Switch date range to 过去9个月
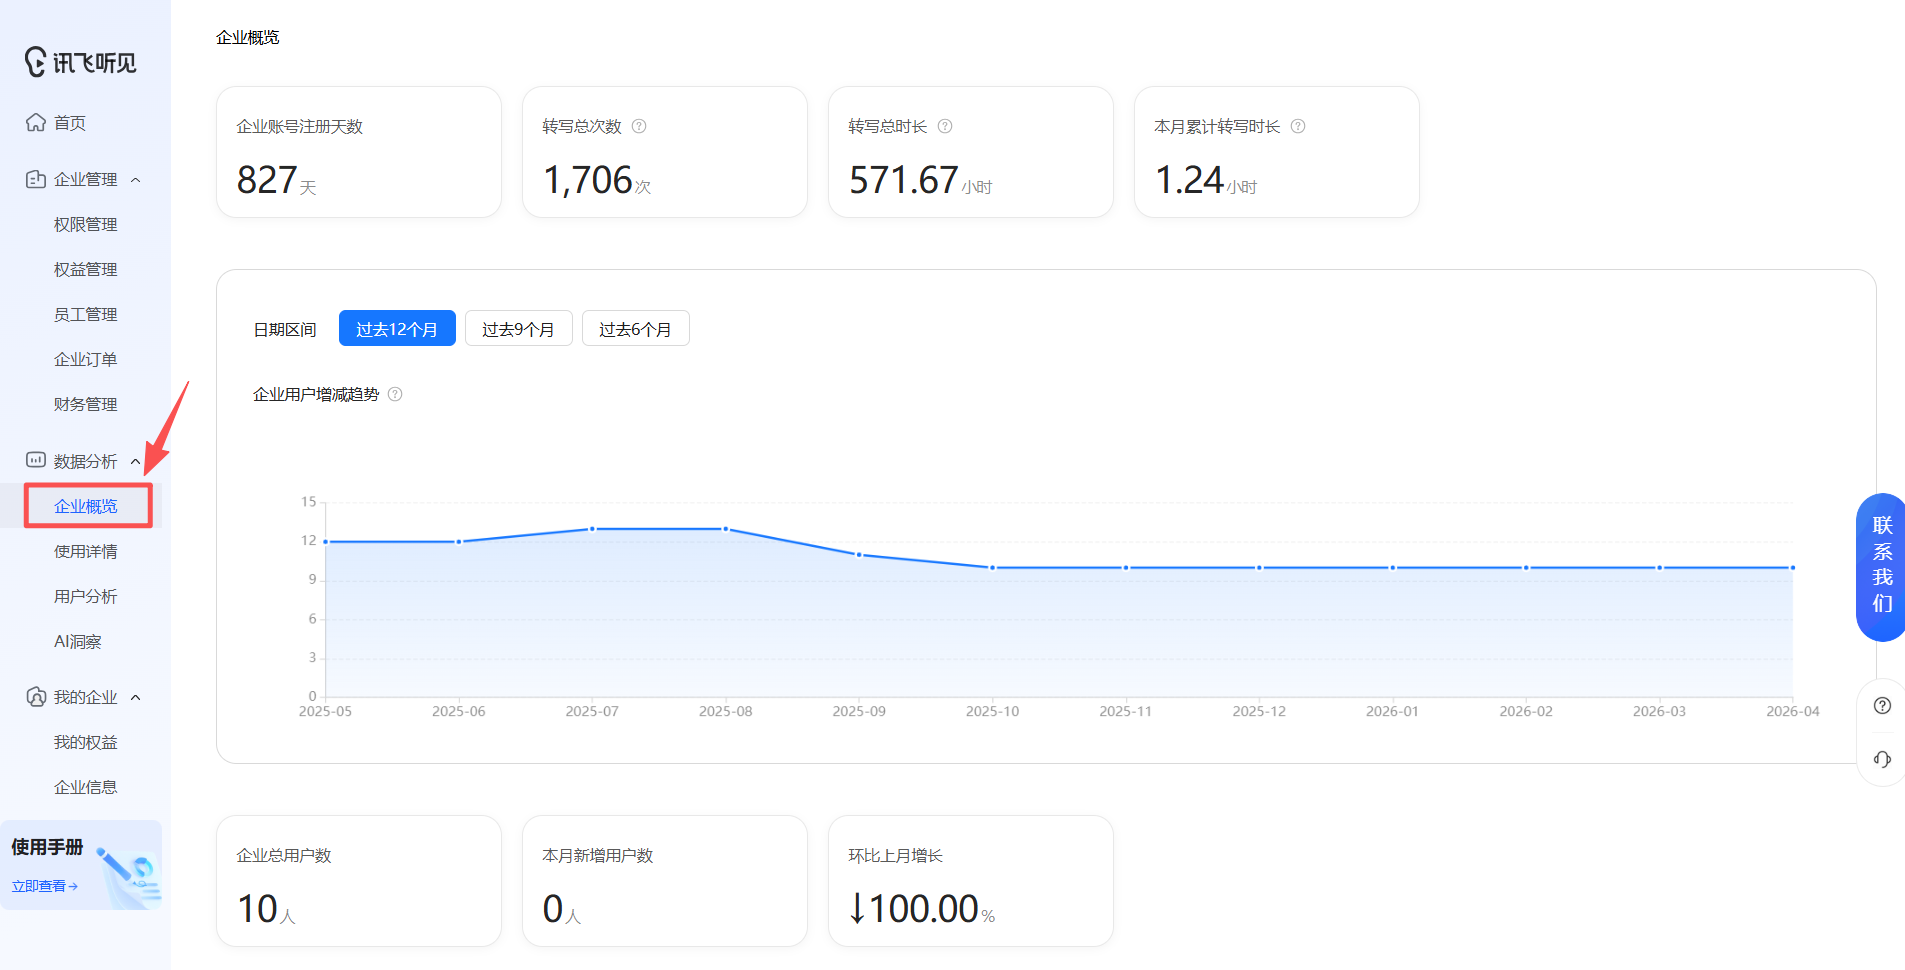 518,329
